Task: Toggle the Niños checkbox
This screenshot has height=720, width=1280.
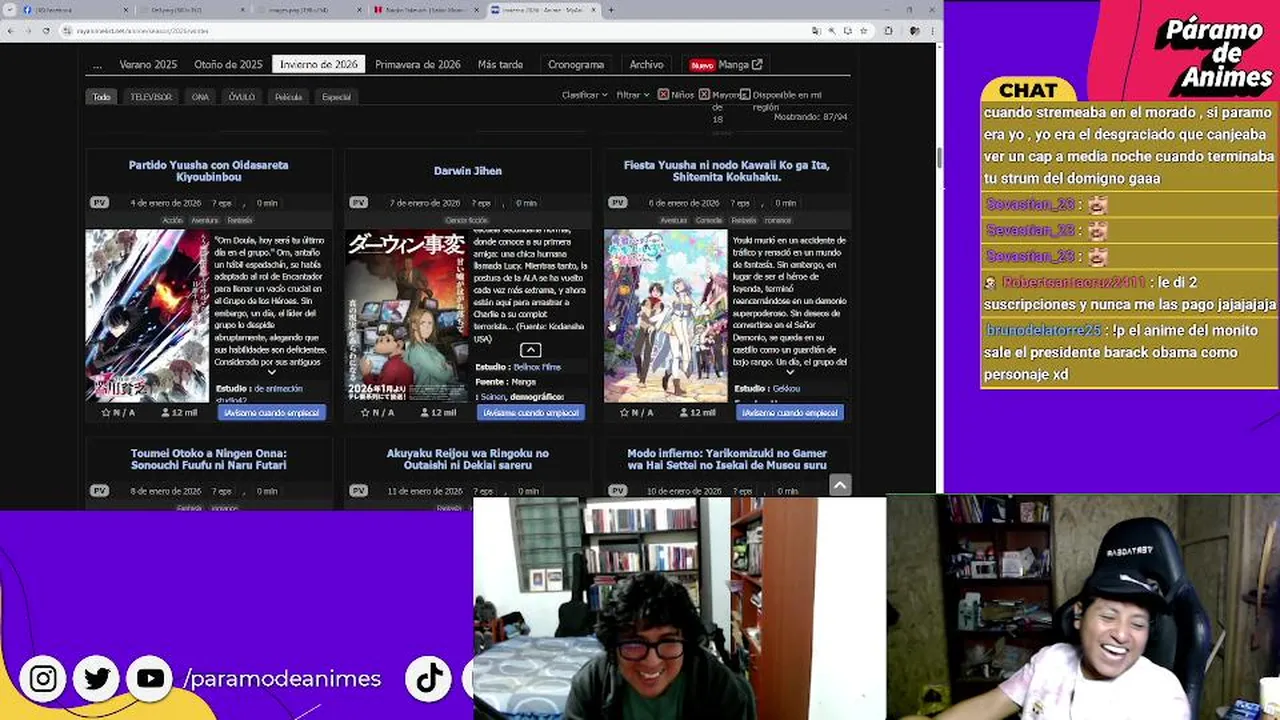Action: tap(662, 95)
